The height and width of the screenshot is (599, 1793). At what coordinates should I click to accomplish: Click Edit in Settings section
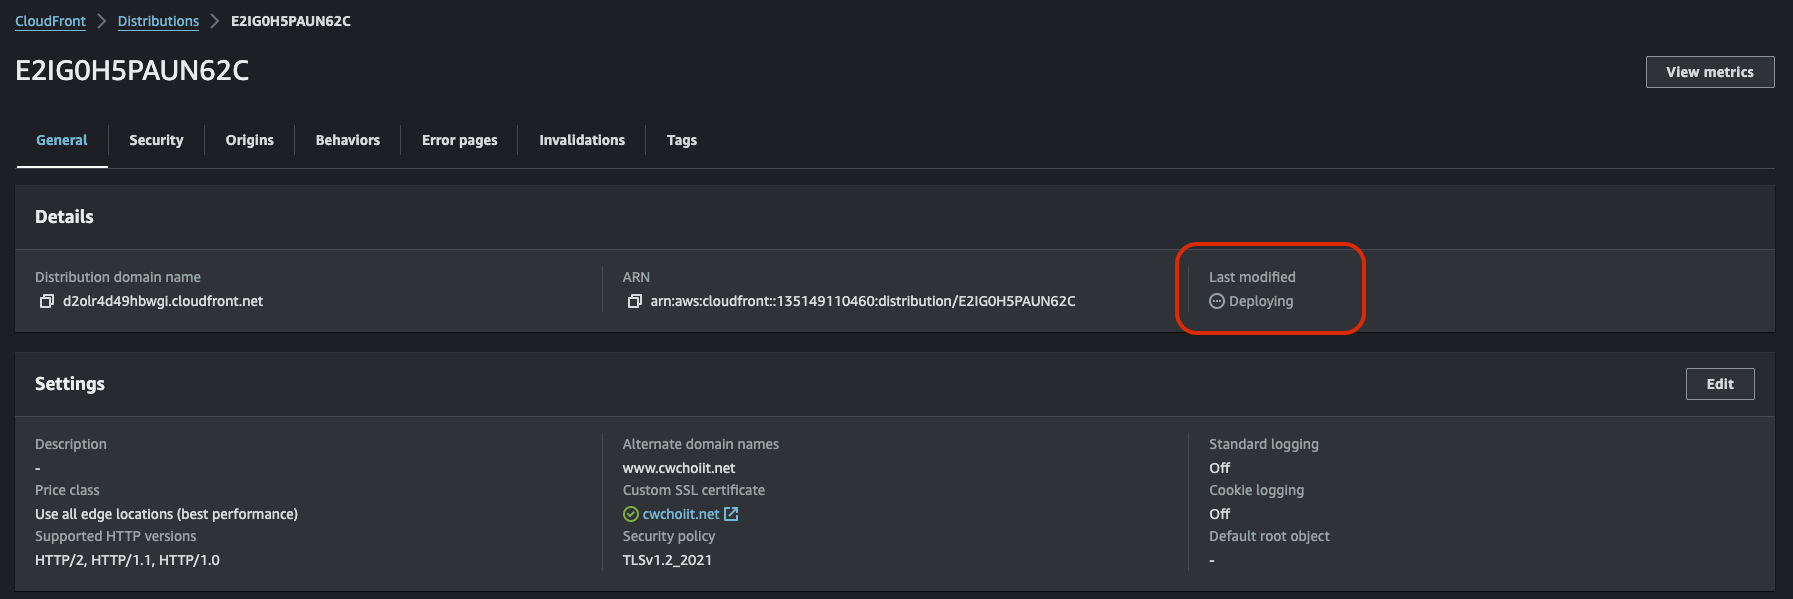1720,384
